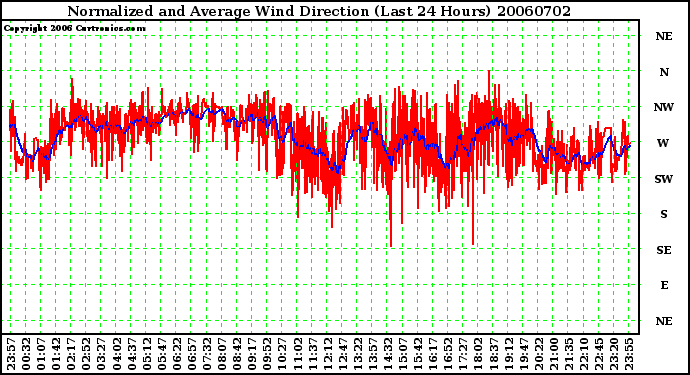Click the 22:10 time label
Viewport: 690px width, 375px height.
584,354
